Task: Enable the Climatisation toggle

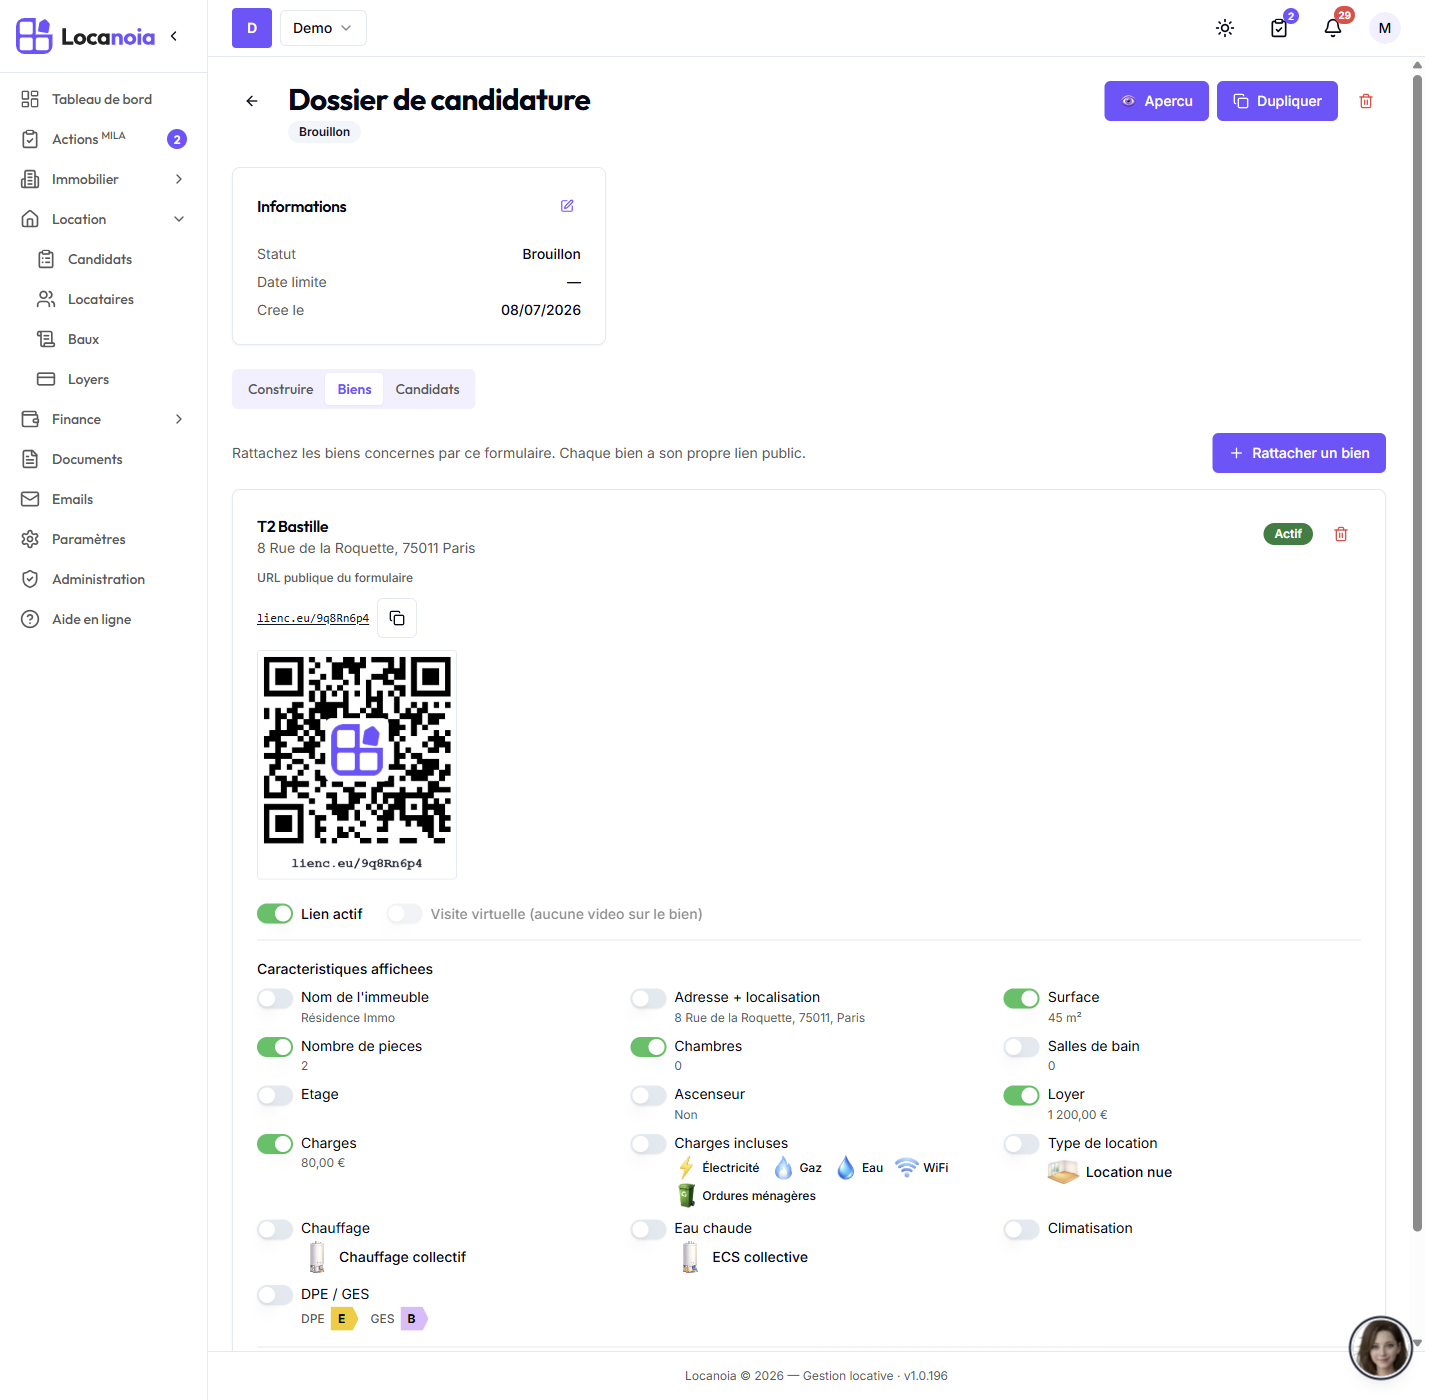Action: 1022,1229
